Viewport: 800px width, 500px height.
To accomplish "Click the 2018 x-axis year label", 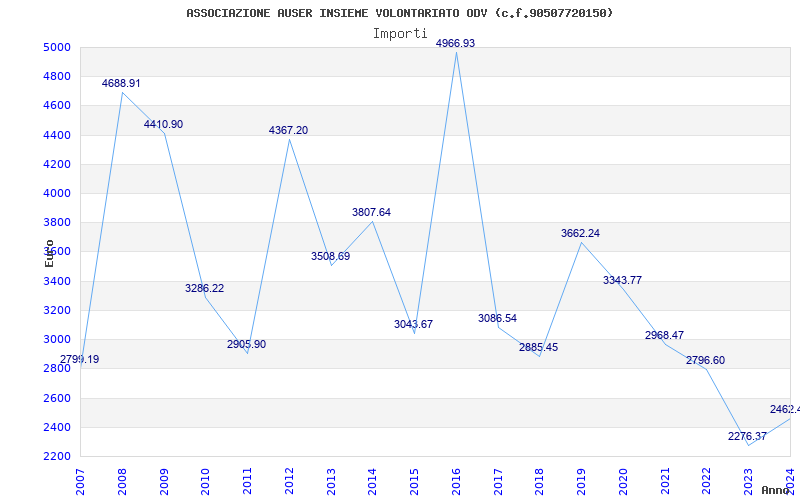I will click(x=539, y=482).
